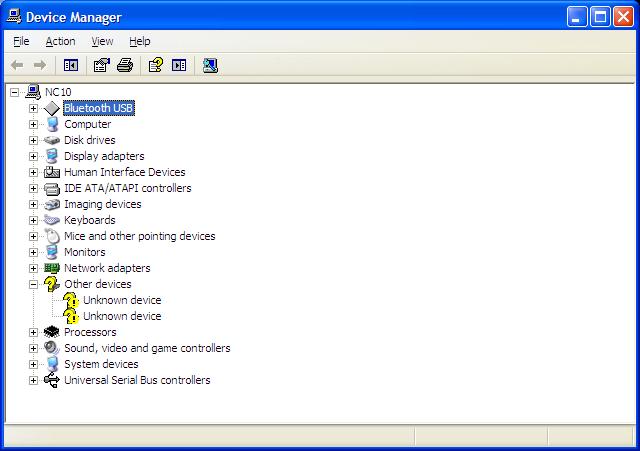640x451 pixels.
Task: Click the Processors chip icon
Action: tap(52, 332)
